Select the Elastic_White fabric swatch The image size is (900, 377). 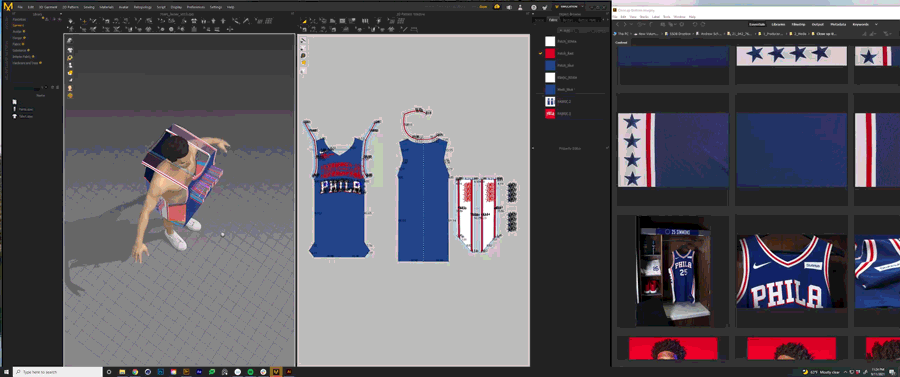(x=550, y=77)
